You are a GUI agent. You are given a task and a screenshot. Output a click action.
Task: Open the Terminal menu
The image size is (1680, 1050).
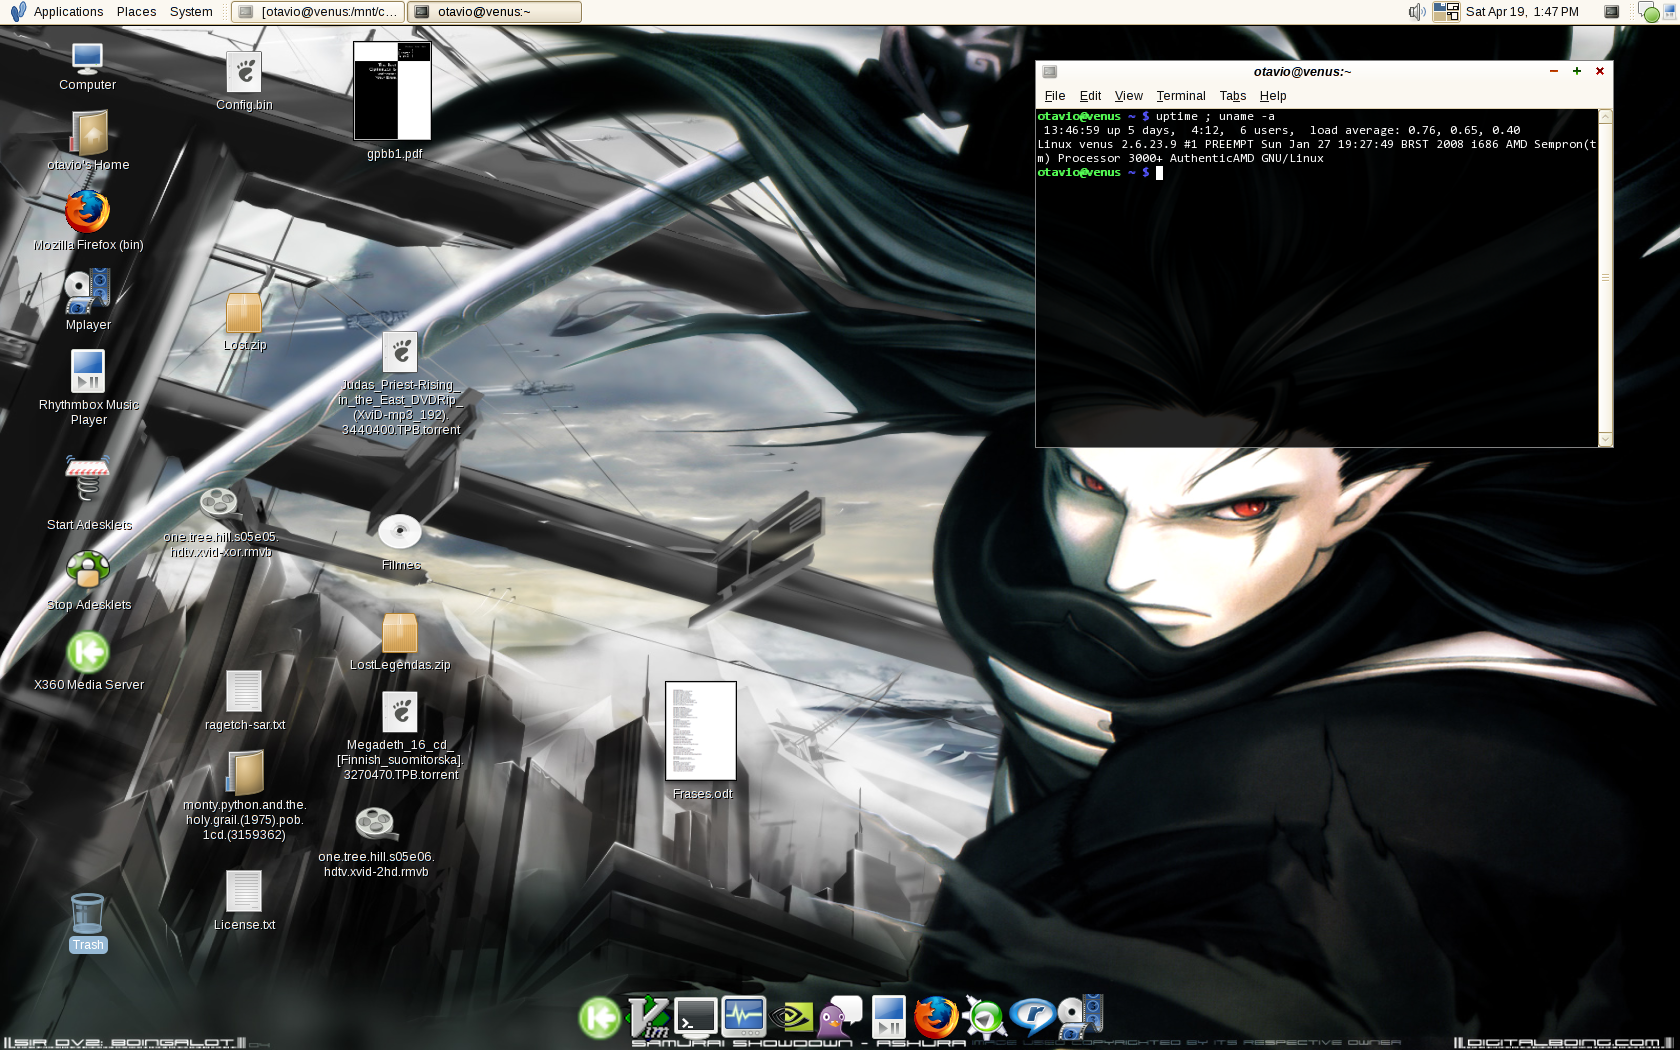(x=1181, y=96)
